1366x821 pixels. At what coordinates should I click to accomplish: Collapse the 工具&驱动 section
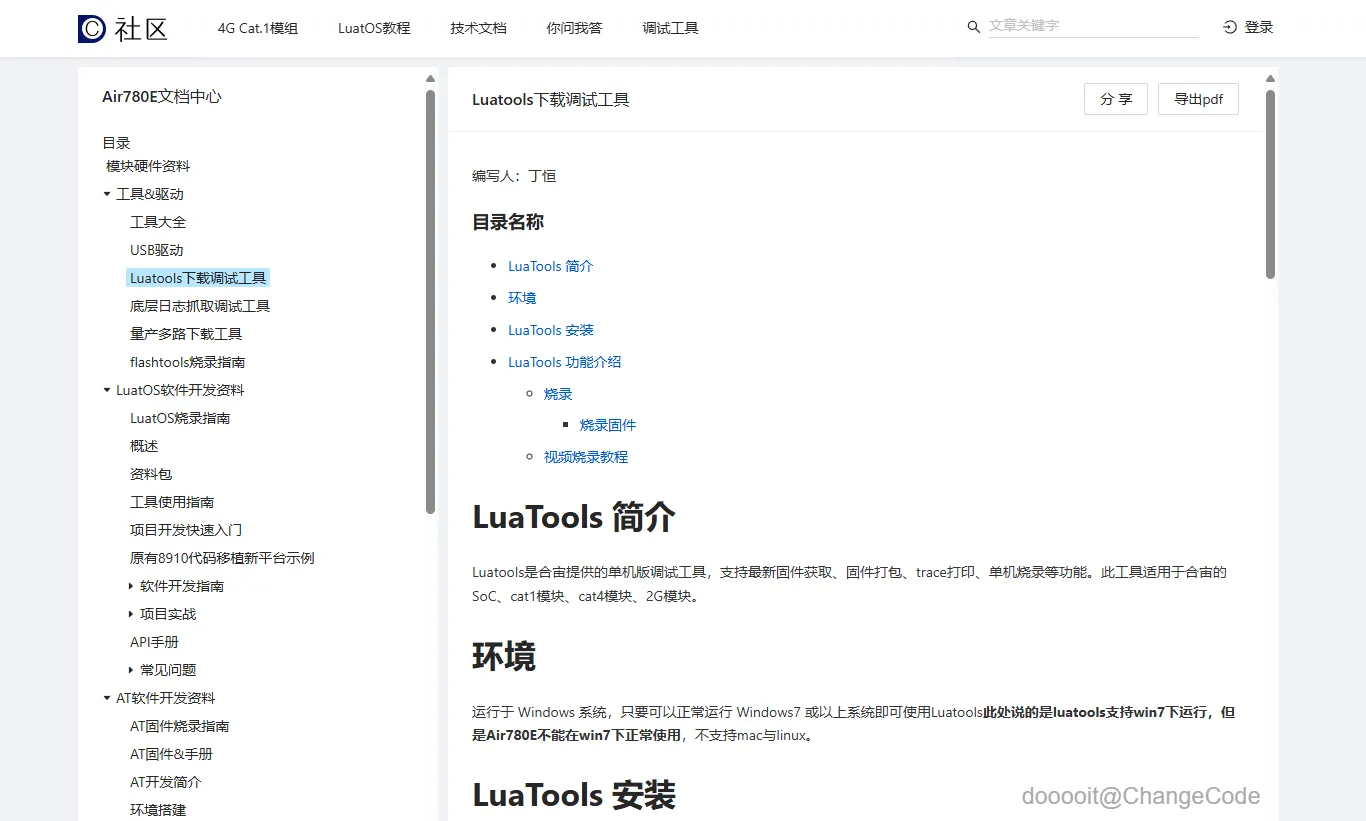(107, 193)
